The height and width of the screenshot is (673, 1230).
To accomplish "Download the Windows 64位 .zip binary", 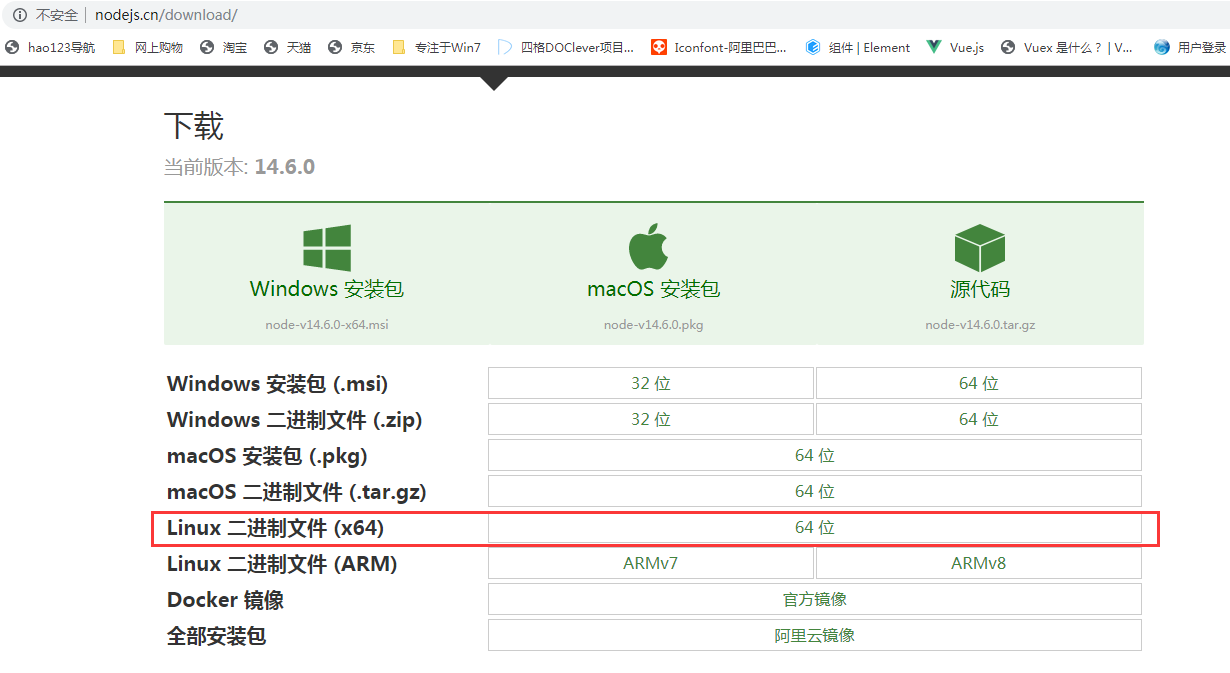I will (x=978, y=419).
